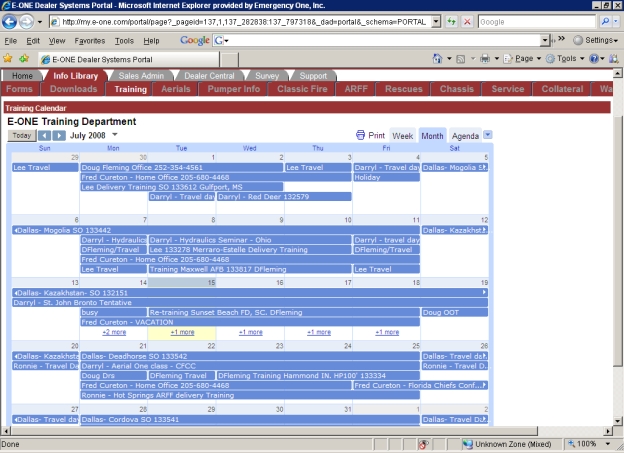The height and width of the screenshot is (453, 624).
Task: Click in the address bar URL field
Action: tap(244, 22)
